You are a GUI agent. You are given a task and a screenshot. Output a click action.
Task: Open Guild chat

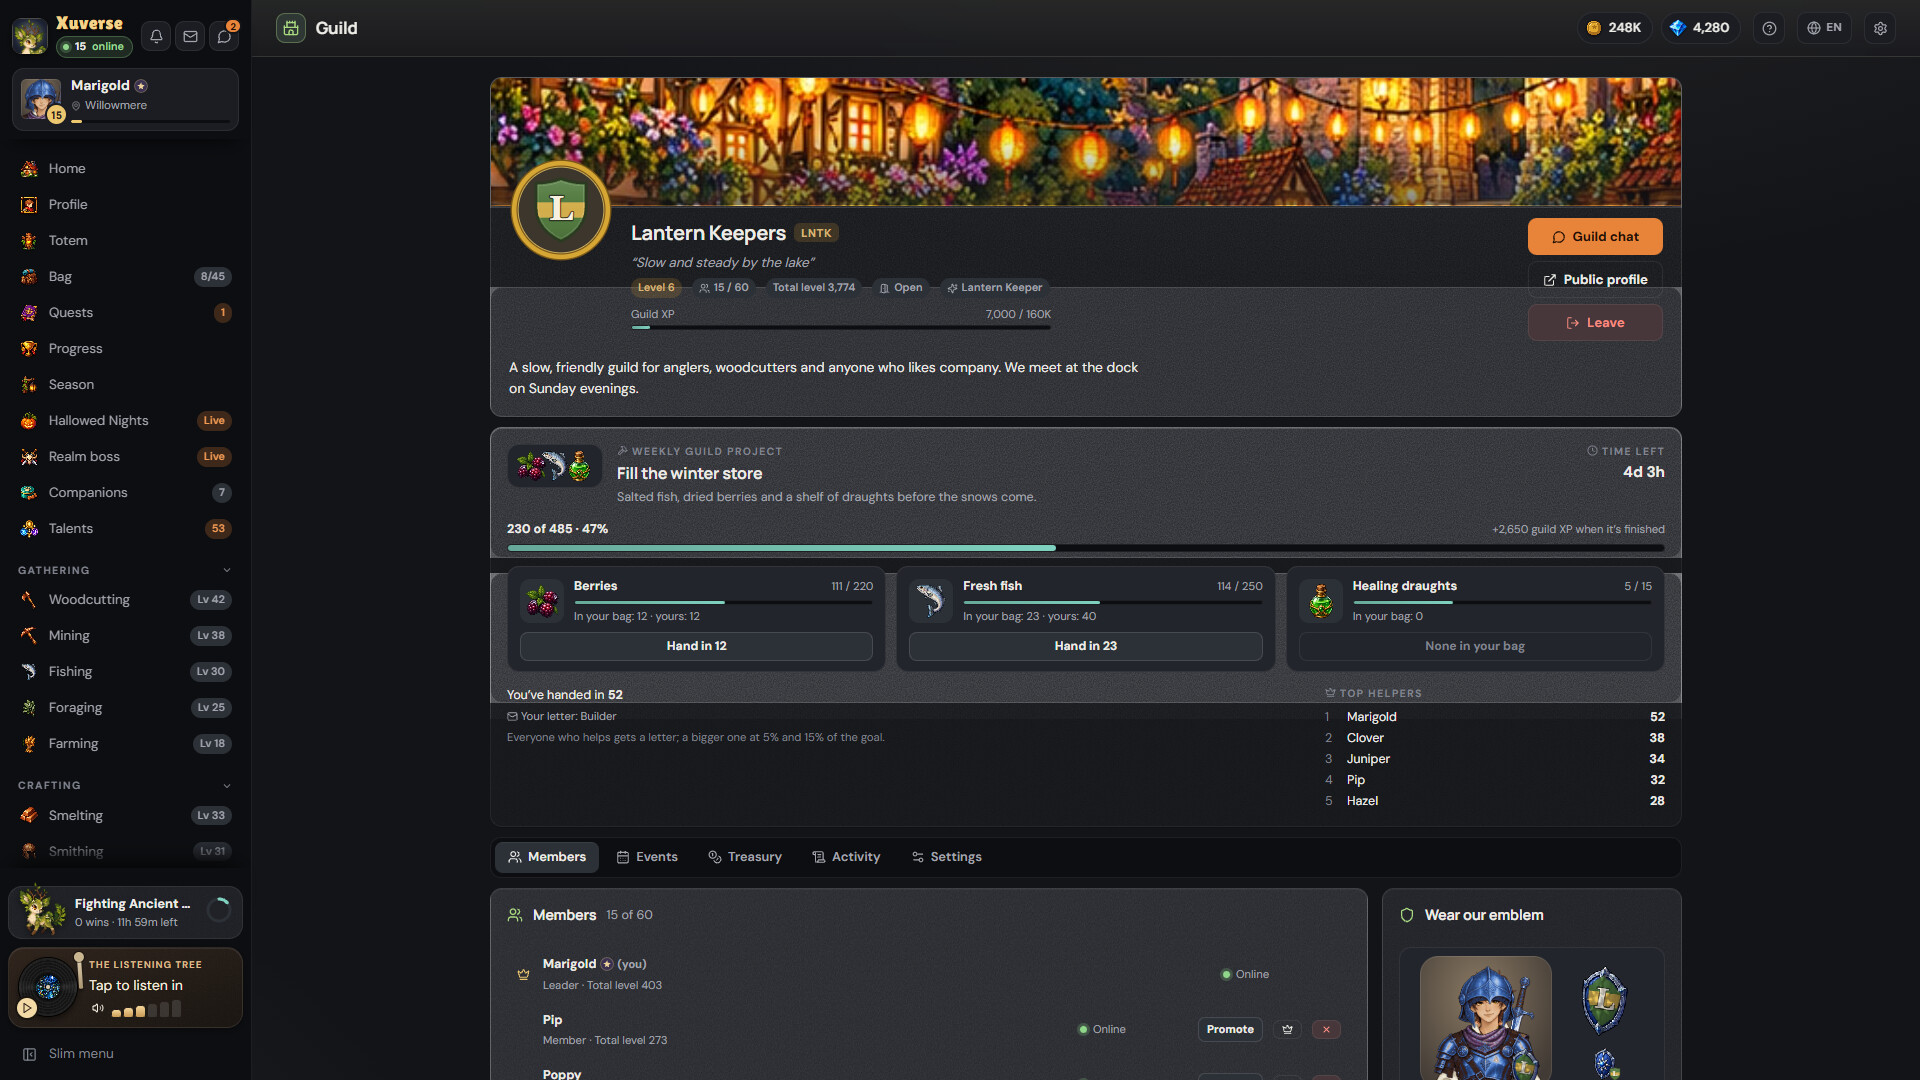click(x=1595, y=237)
